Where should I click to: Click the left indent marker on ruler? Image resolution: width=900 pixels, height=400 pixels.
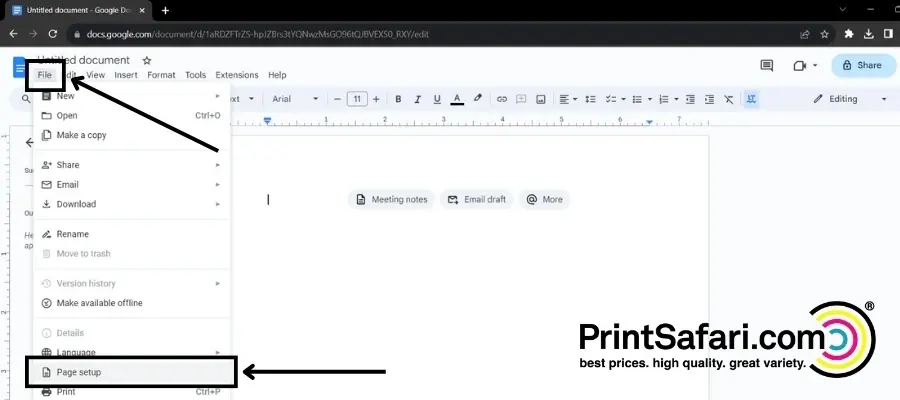tap(267, 121)
